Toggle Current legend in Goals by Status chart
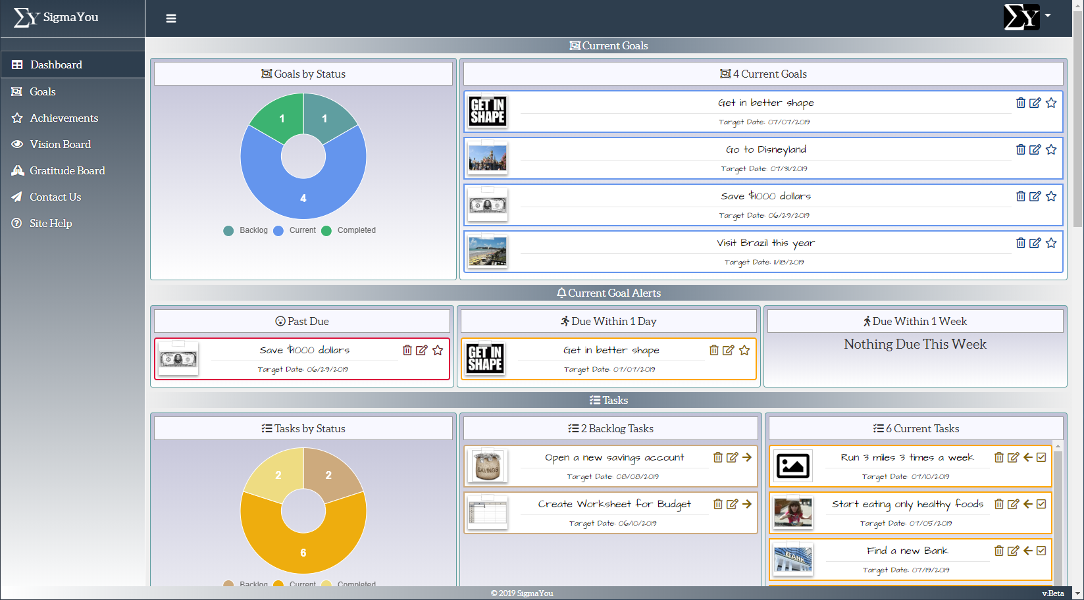The height and width of the screenshot is (600, 1084). pyautogui.click(x=295, y=230)
